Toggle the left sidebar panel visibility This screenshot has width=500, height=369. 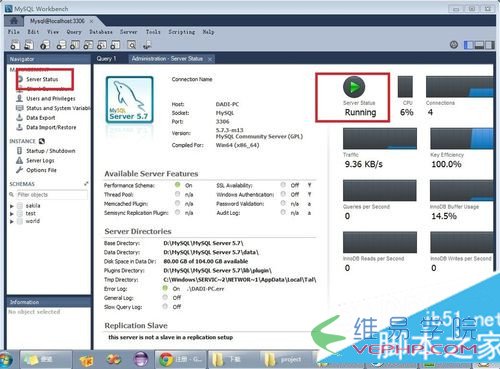469,45
